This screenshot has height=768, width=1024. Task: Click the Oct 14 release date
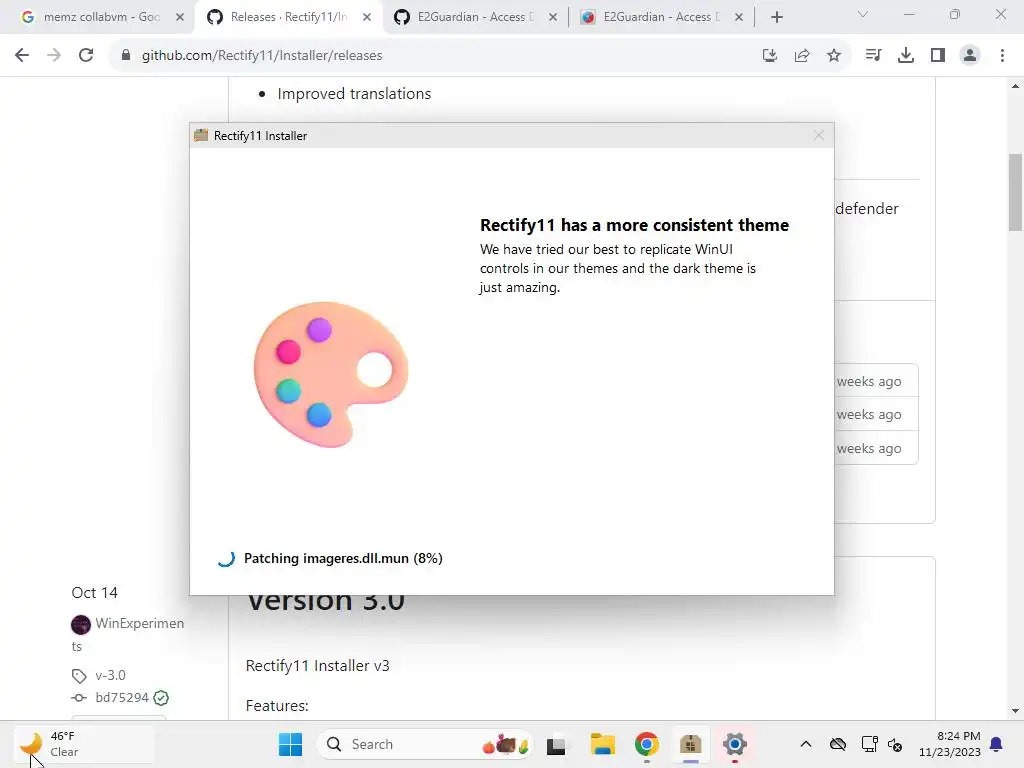point(95,592)
